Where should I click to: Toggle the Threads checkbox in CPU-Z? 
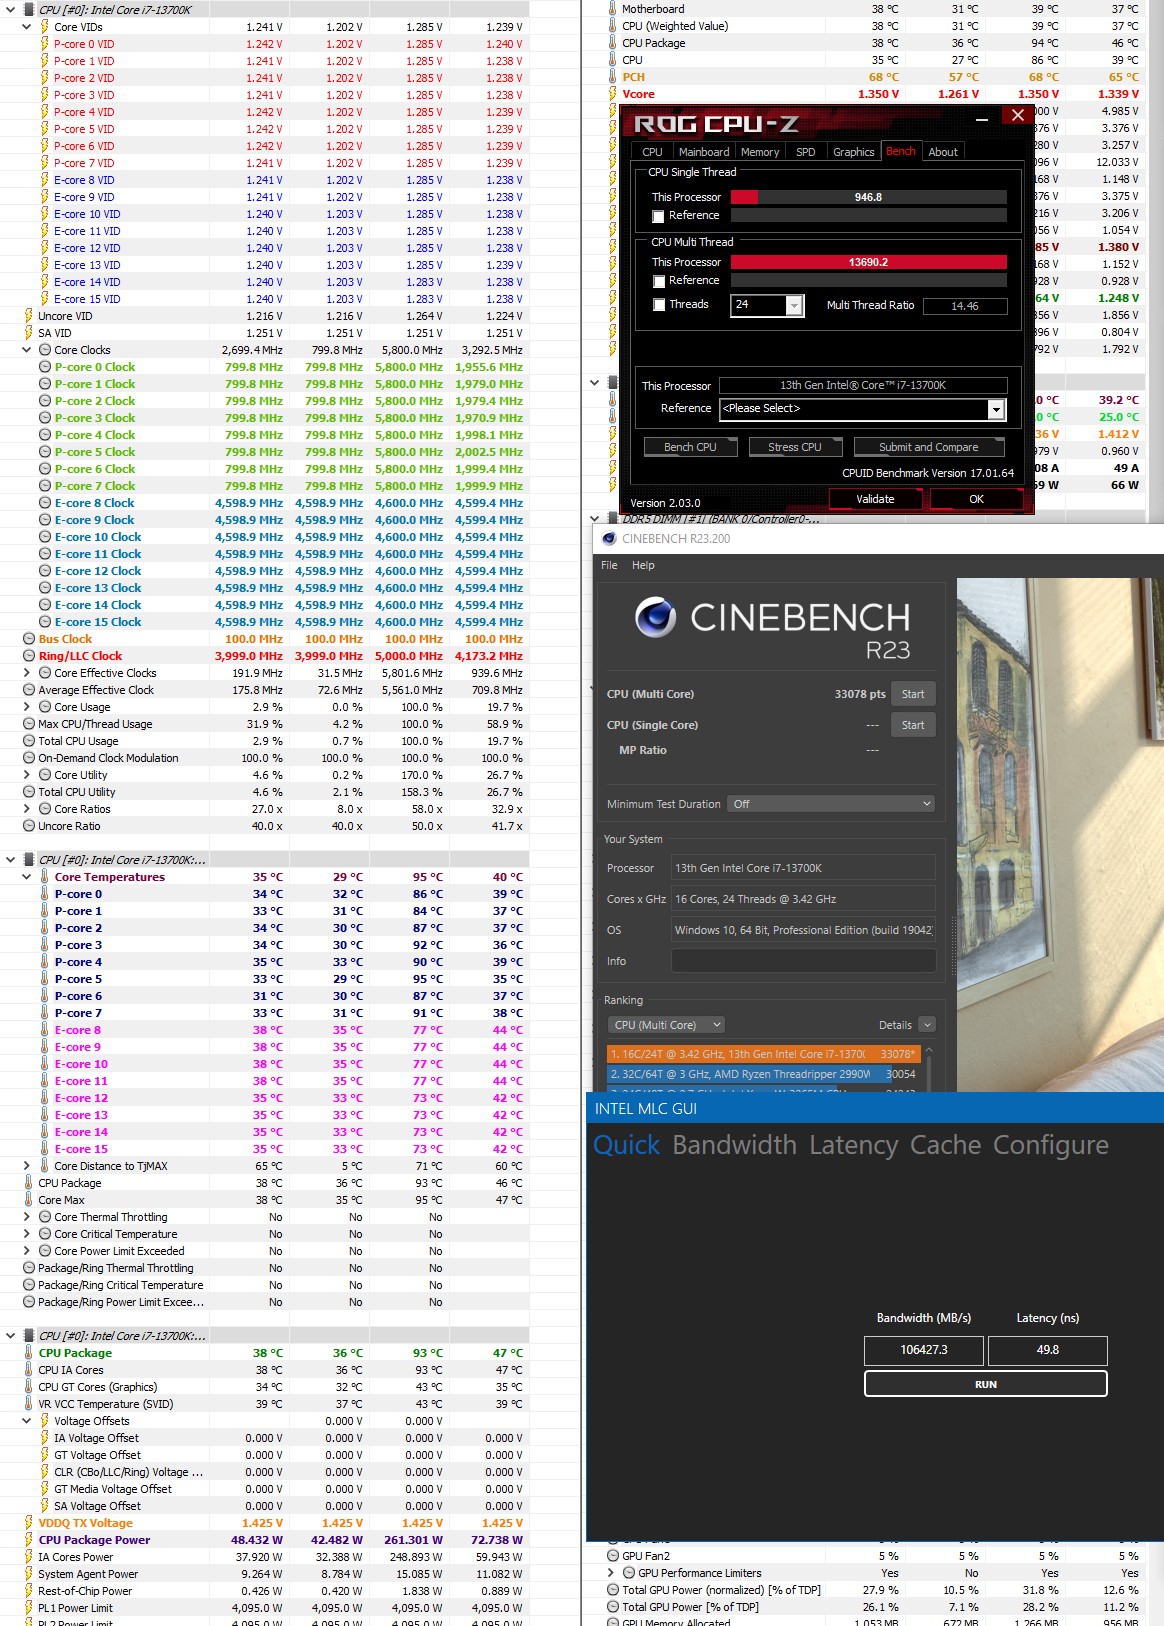[x=658, y=305]
